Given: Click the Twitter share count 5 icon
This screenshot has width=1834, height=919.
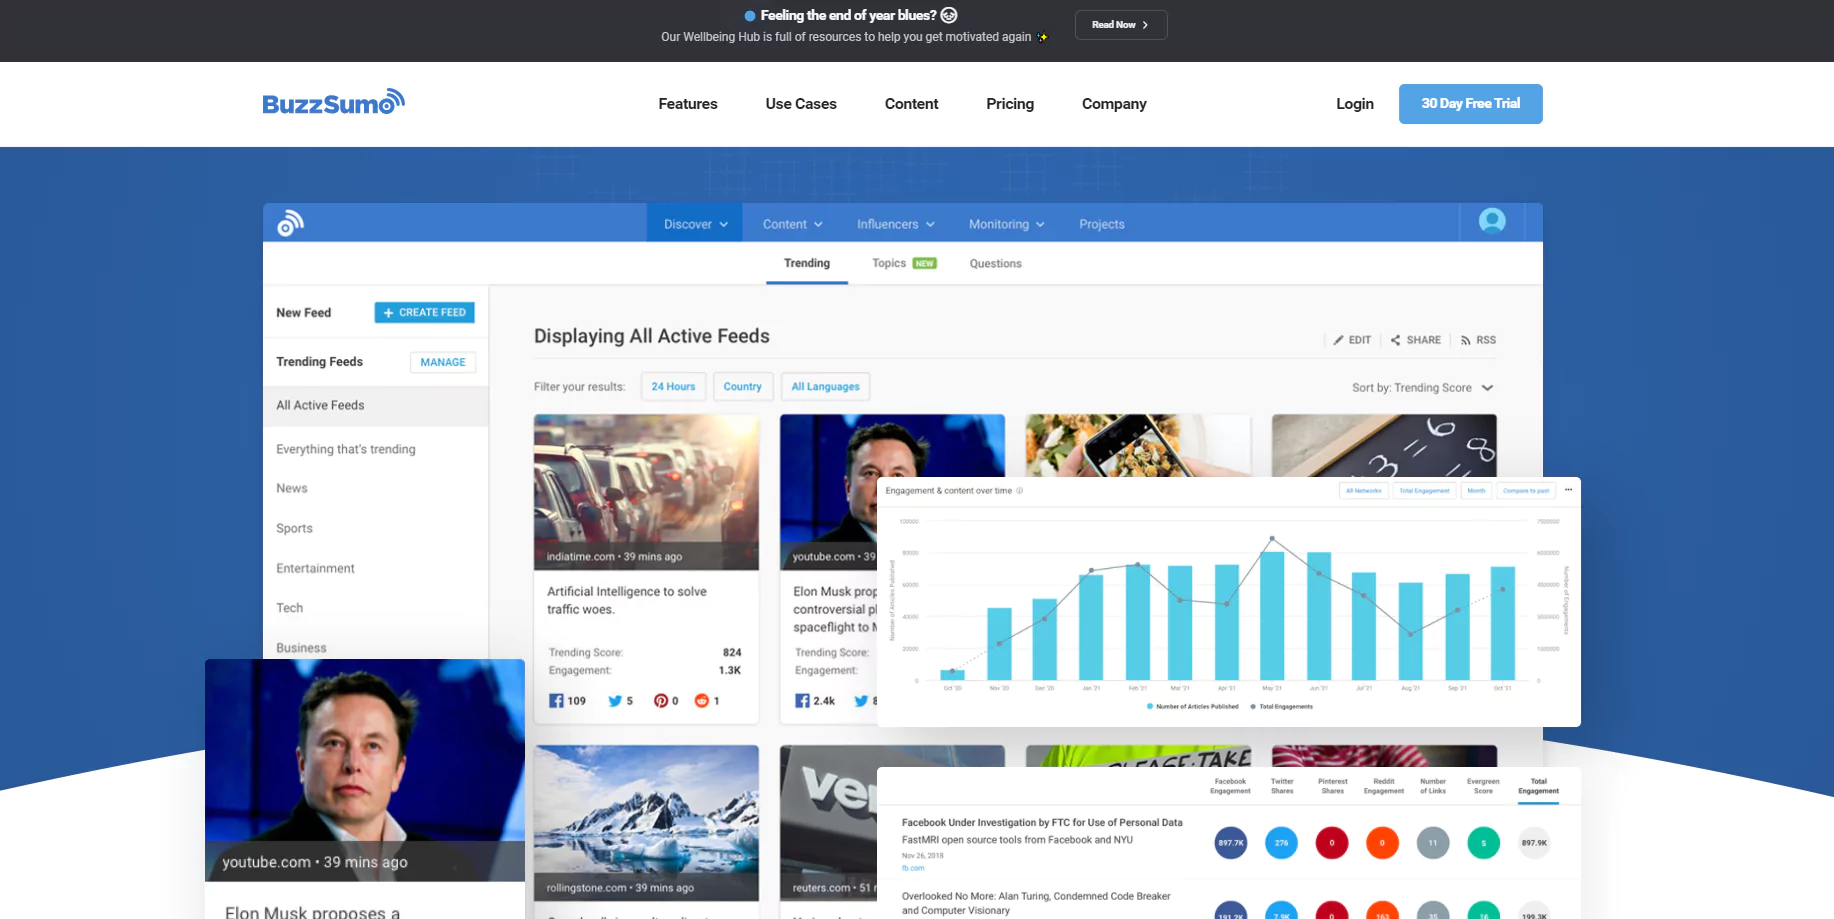Looking at the screenshot, I should [x=615, y=701].
